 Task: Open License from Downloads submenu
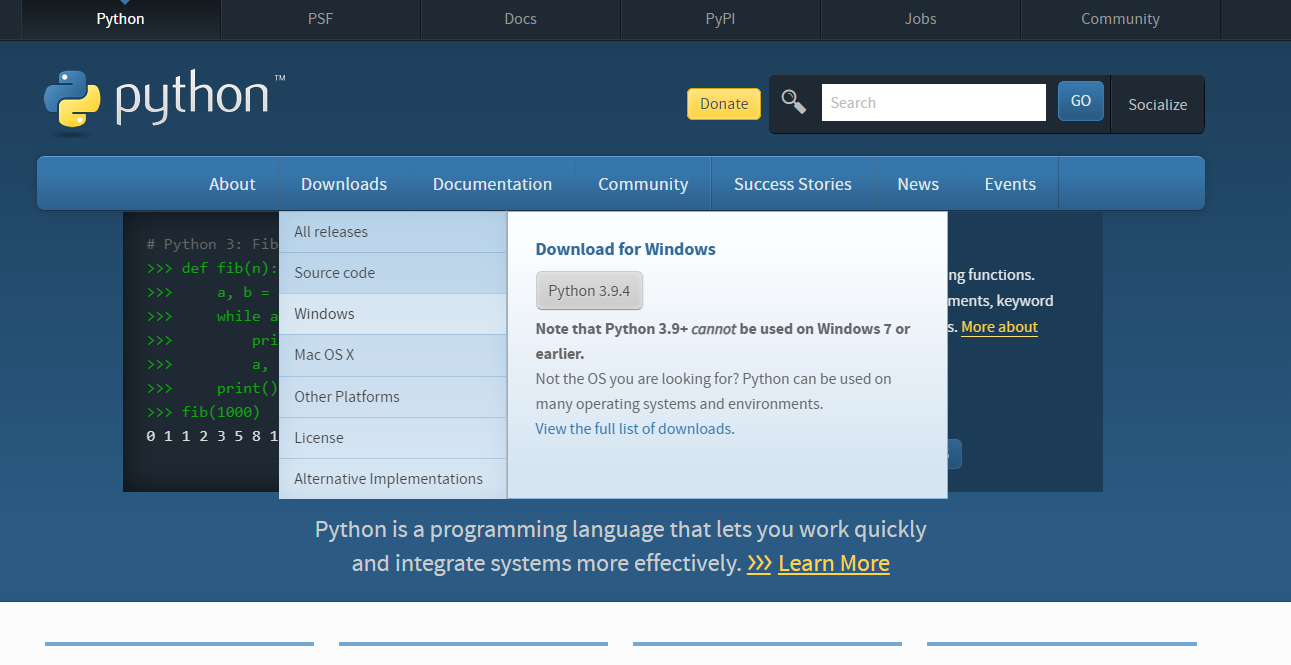point(393,438)
